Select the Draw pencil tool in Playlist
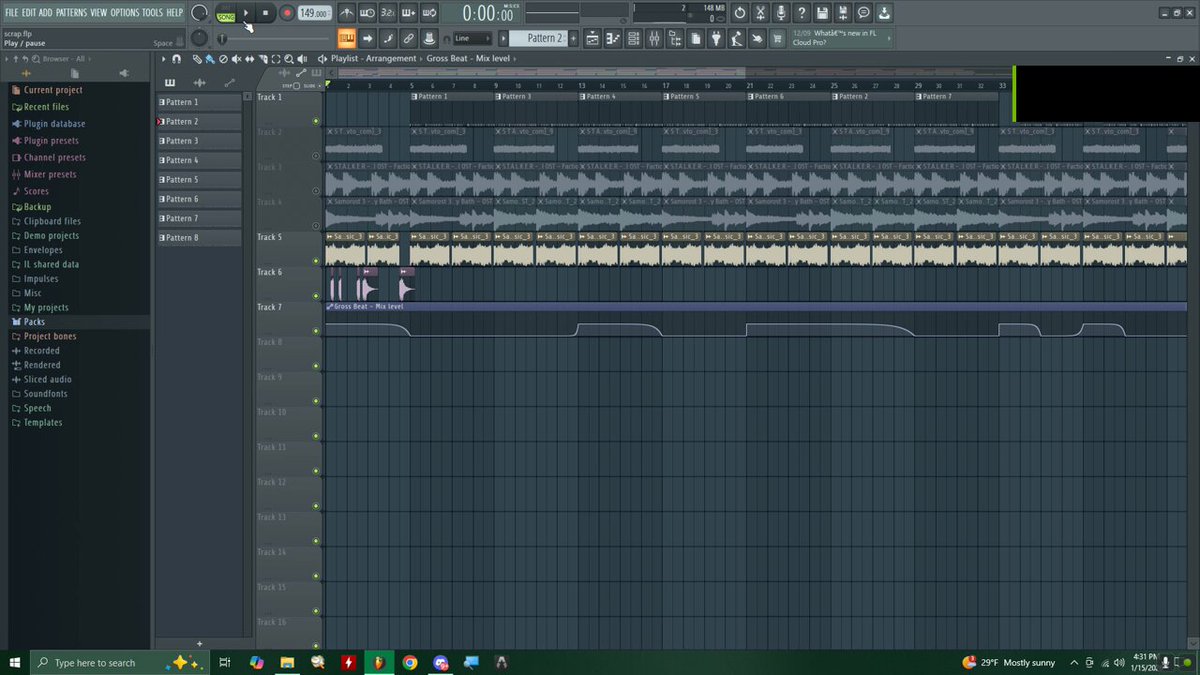 click(196, 58)
